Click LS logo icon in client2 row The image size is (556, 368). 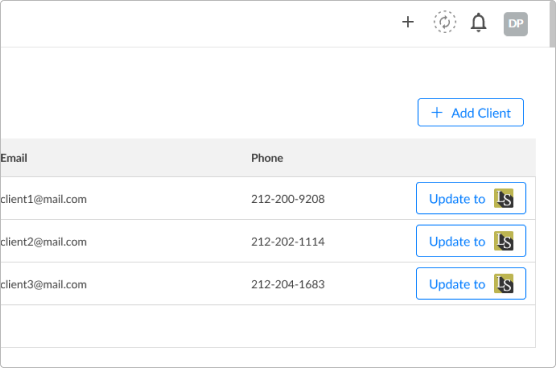[x=504, y=241]
